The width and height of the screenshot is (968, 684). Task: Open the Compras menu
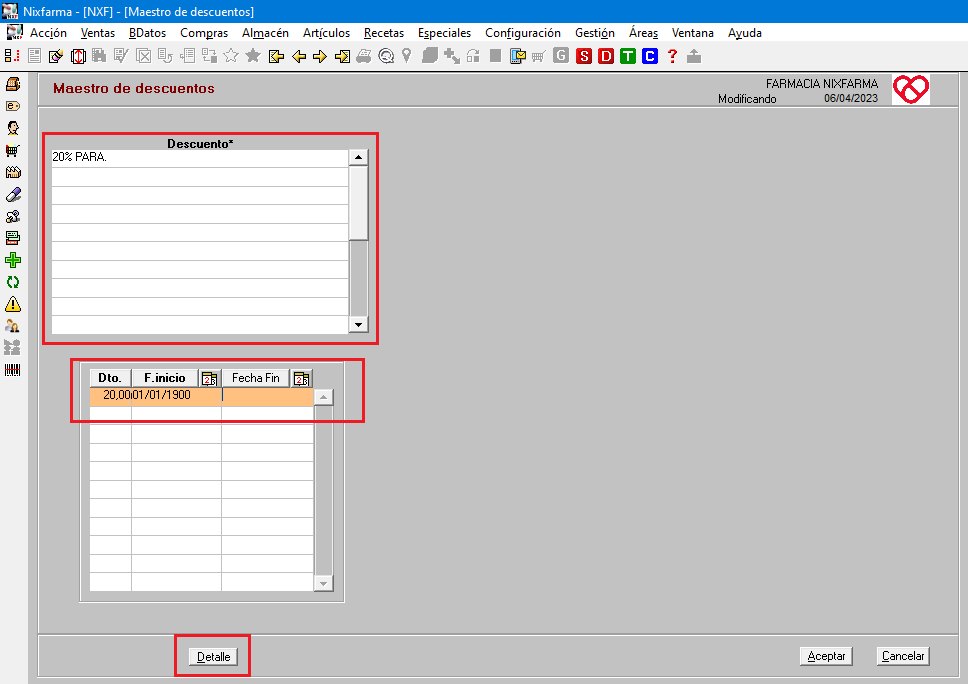pyautogui.click(x=204, y=33)
